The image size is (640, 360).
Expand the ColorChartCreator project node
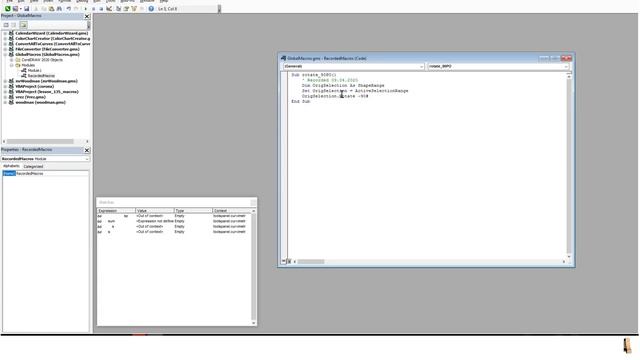pyautogui.click(x=5, y=39)
